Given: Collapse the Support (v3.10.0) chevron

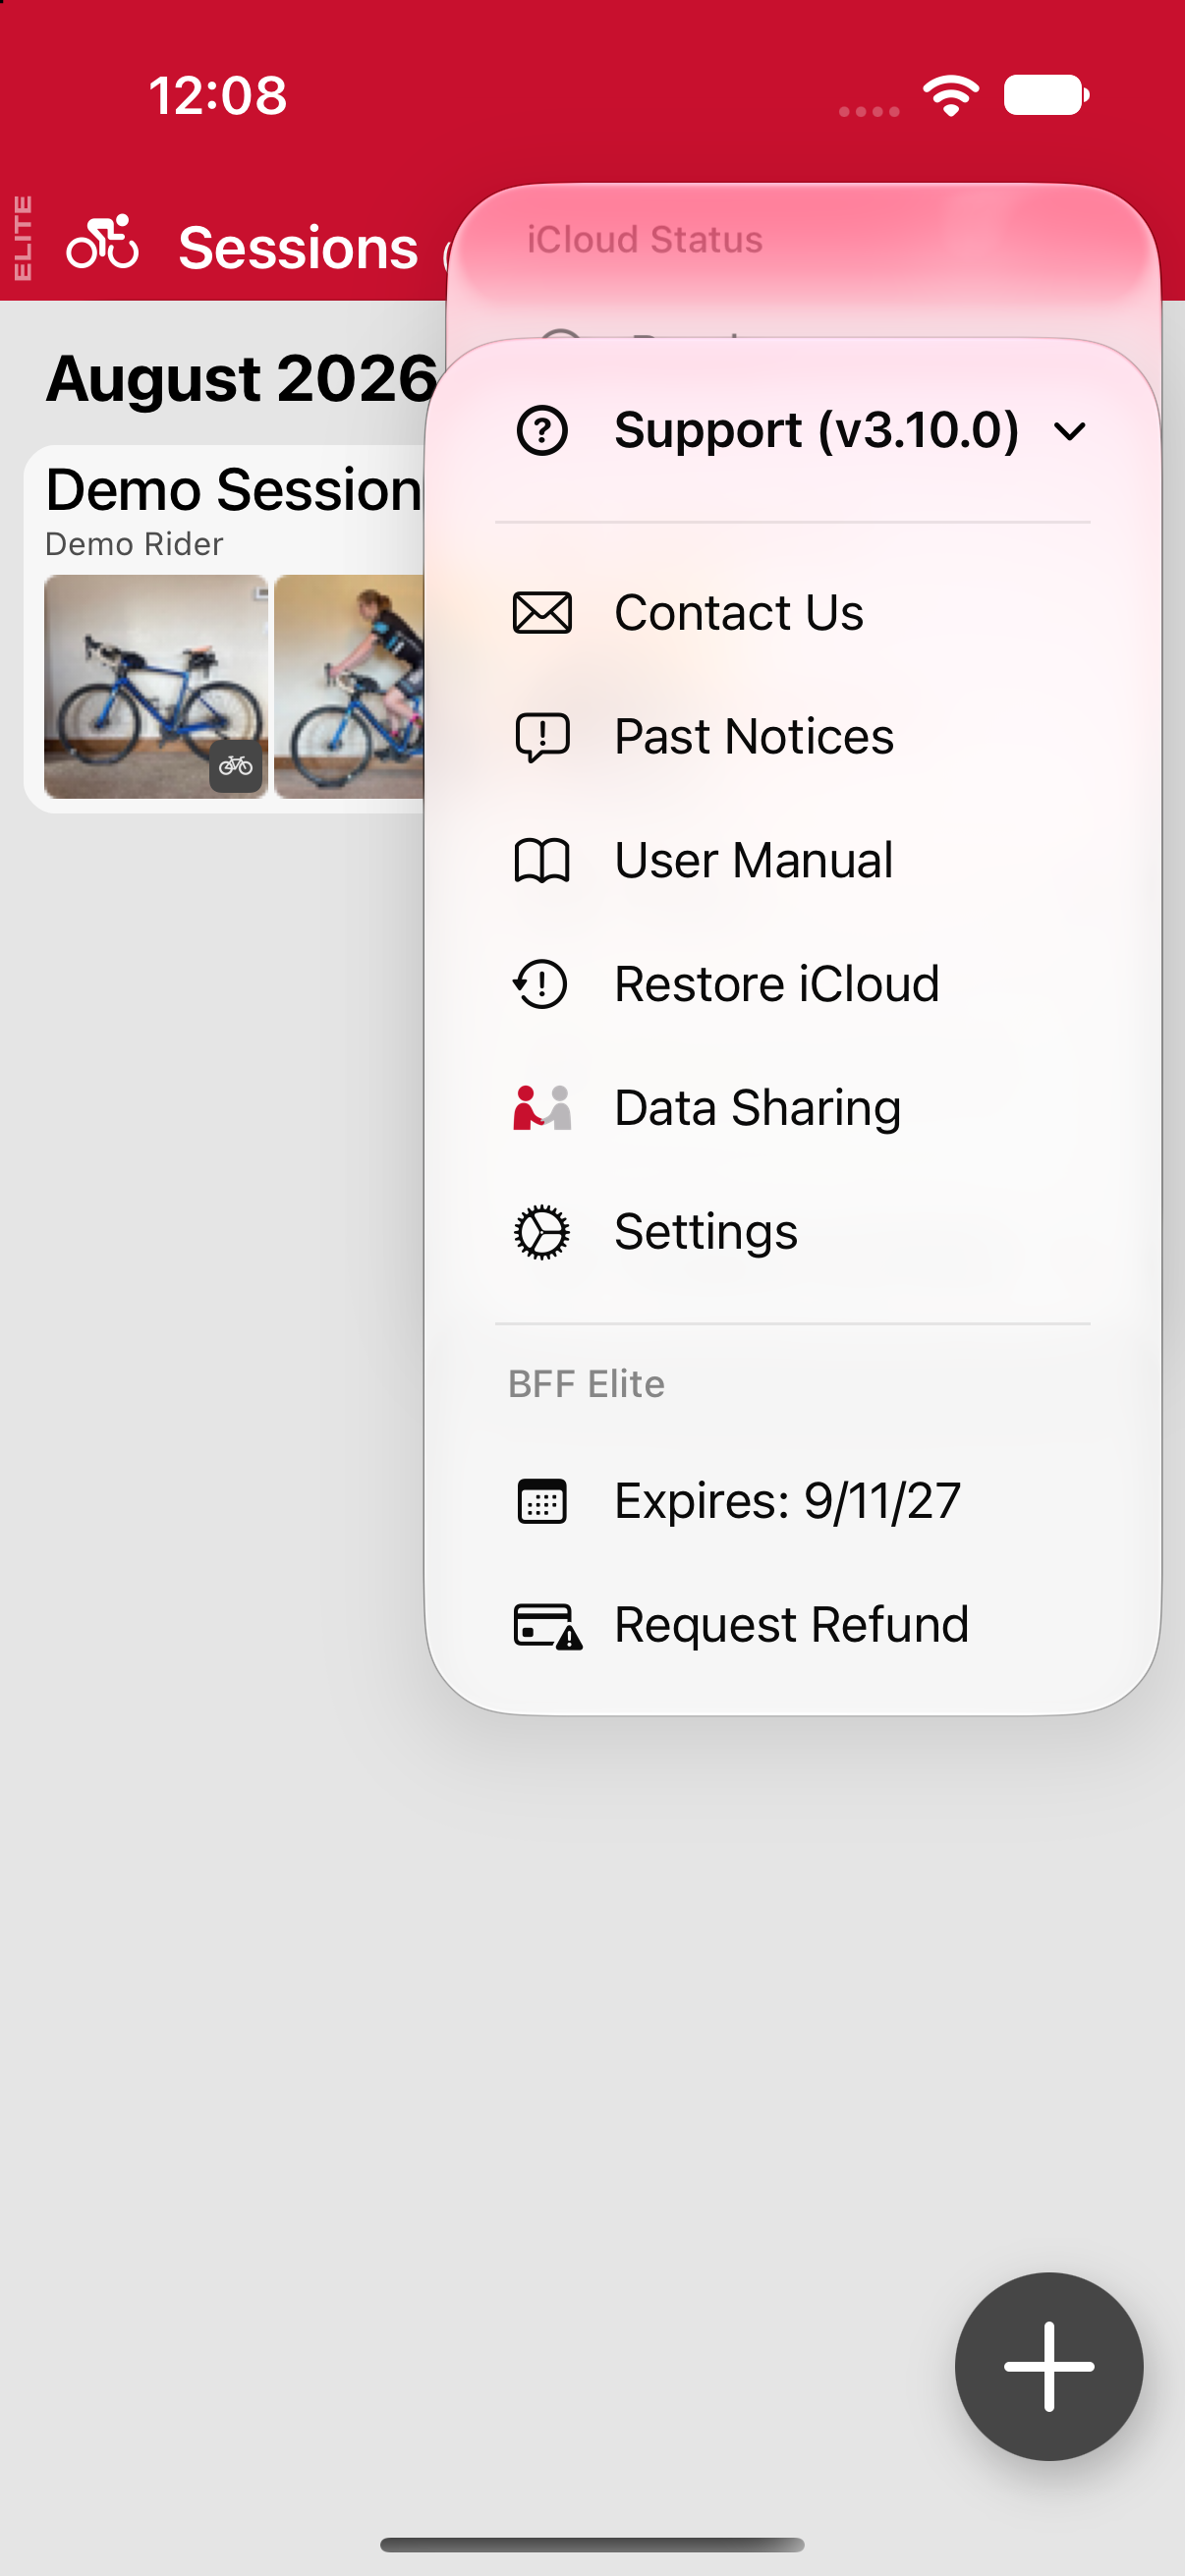Looking at the screenshot, I should (1069, 432).
